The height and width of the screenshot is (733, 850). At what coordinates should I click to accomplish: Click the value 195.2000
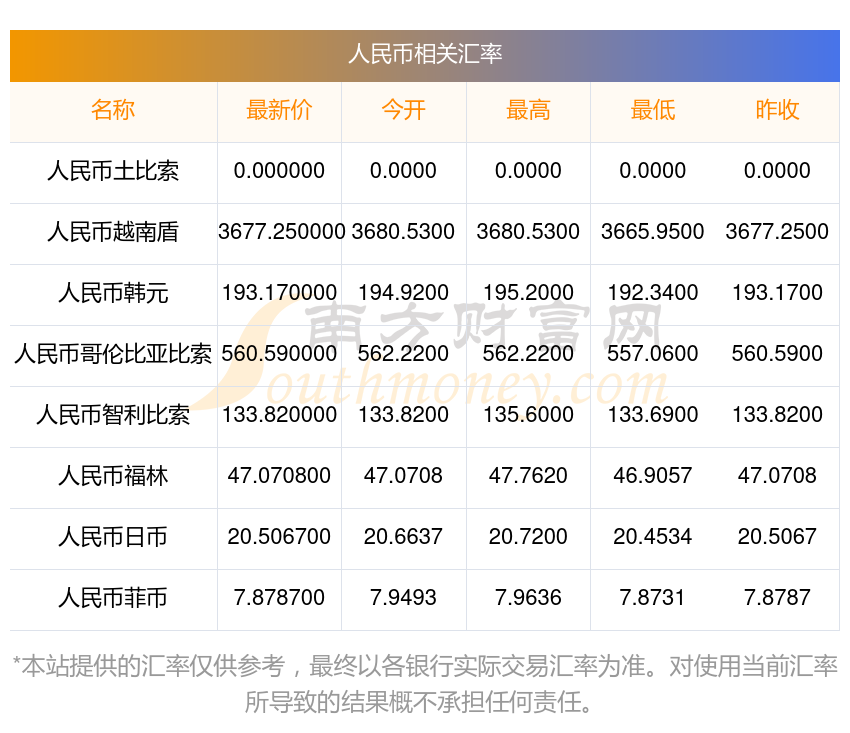click(x=528, y=293)
